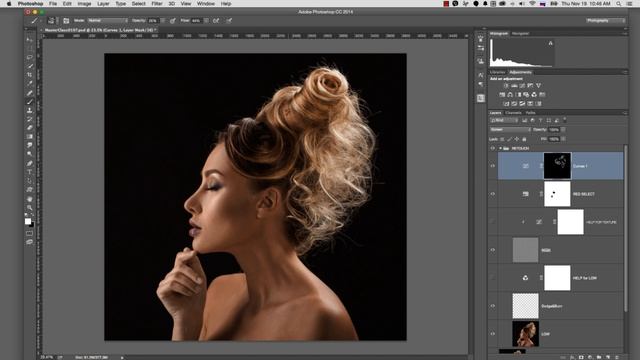
Task: Hide the HIGH layer
Action: point(493,250)
